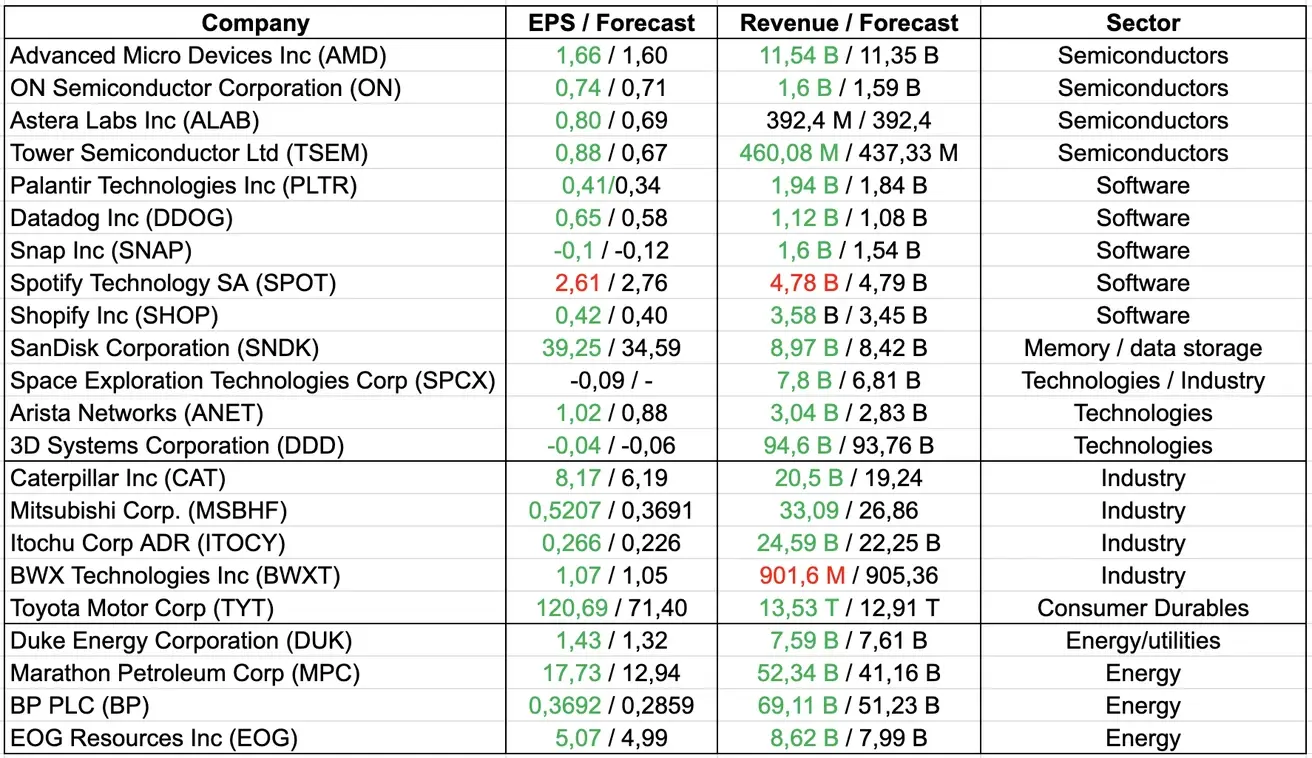Click Mitsubishi EPS 0,5207 / 0,3691
This screenshot has height=758, width=1312.
pyautogui.click(x=611, y=511)
